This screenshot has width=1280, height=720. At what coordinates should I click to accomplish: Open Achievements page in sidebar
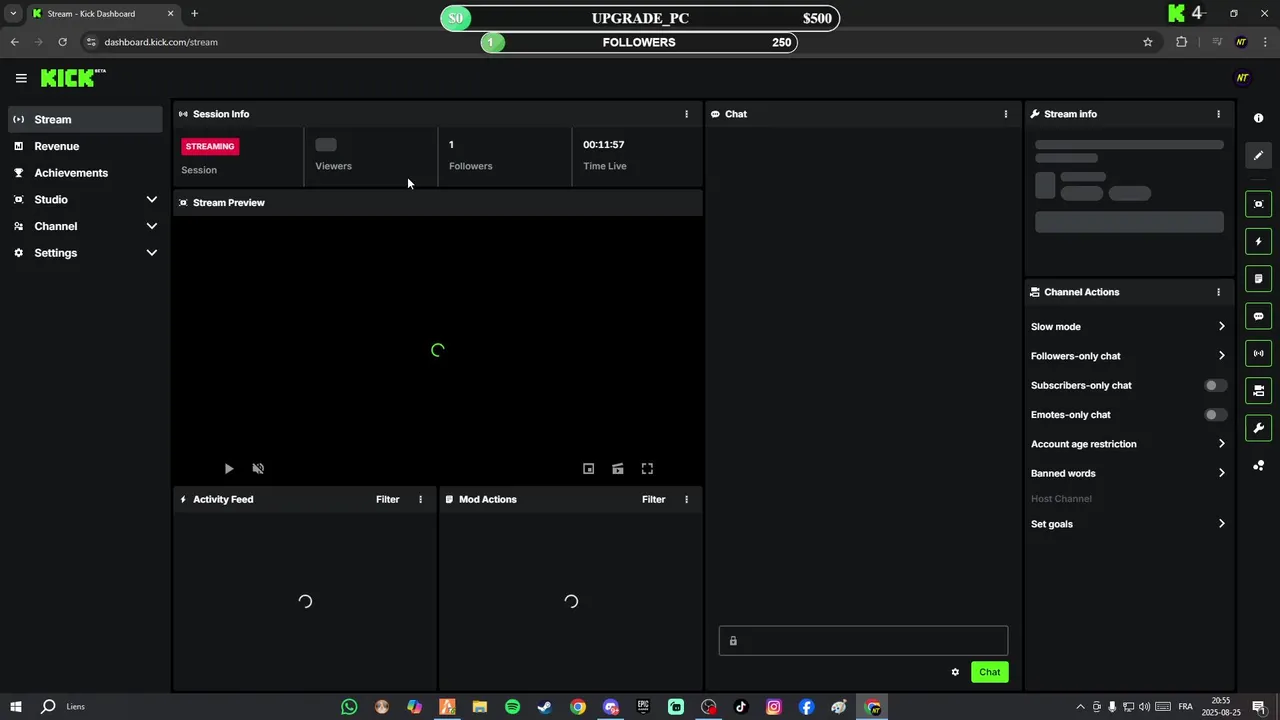[85, 173]
